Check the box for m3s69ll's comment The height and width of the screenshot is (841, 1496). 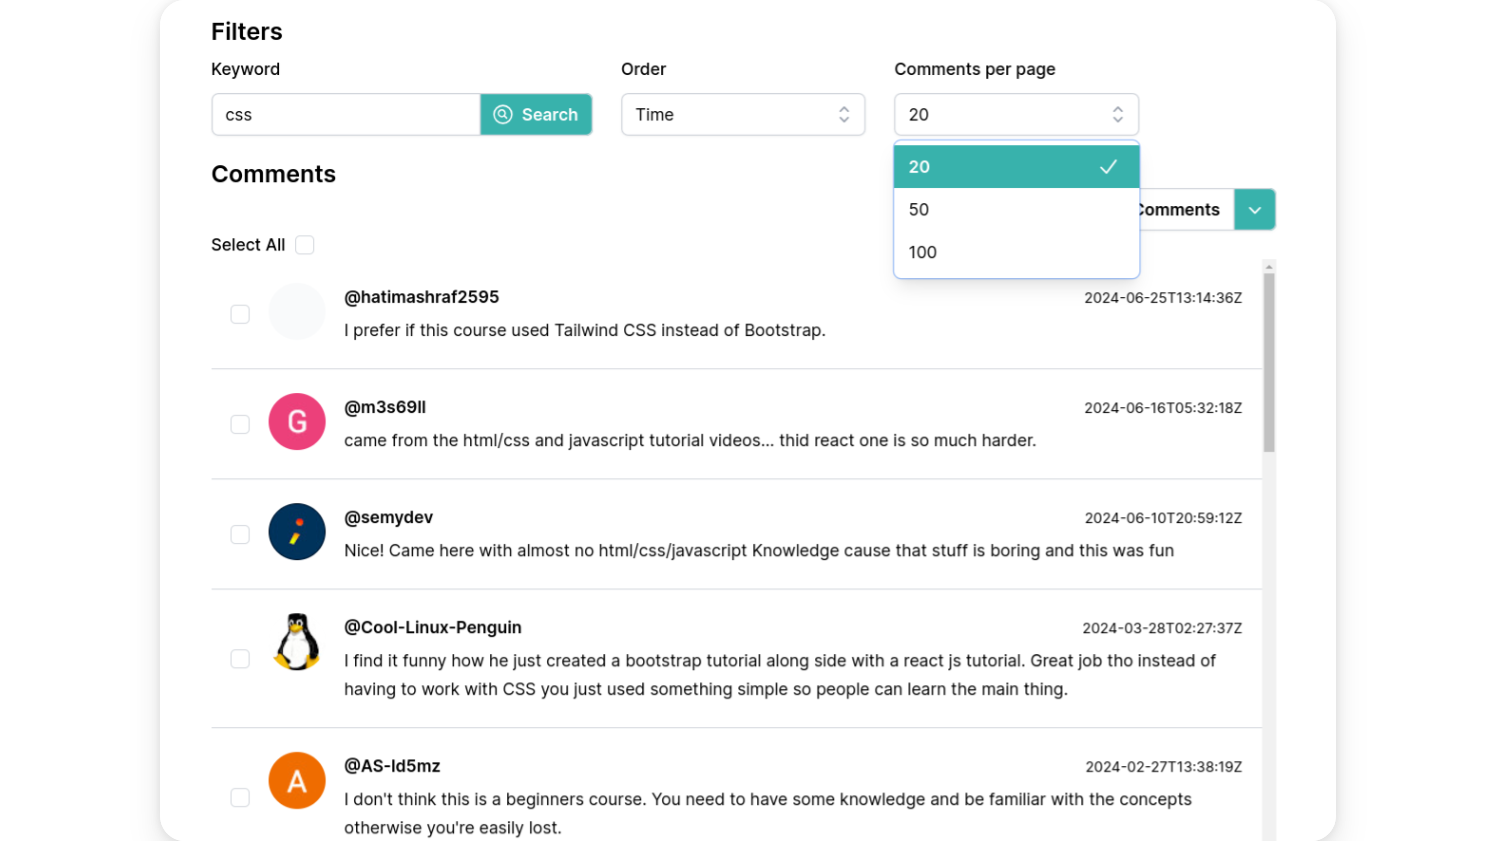[x=240, y=424]
